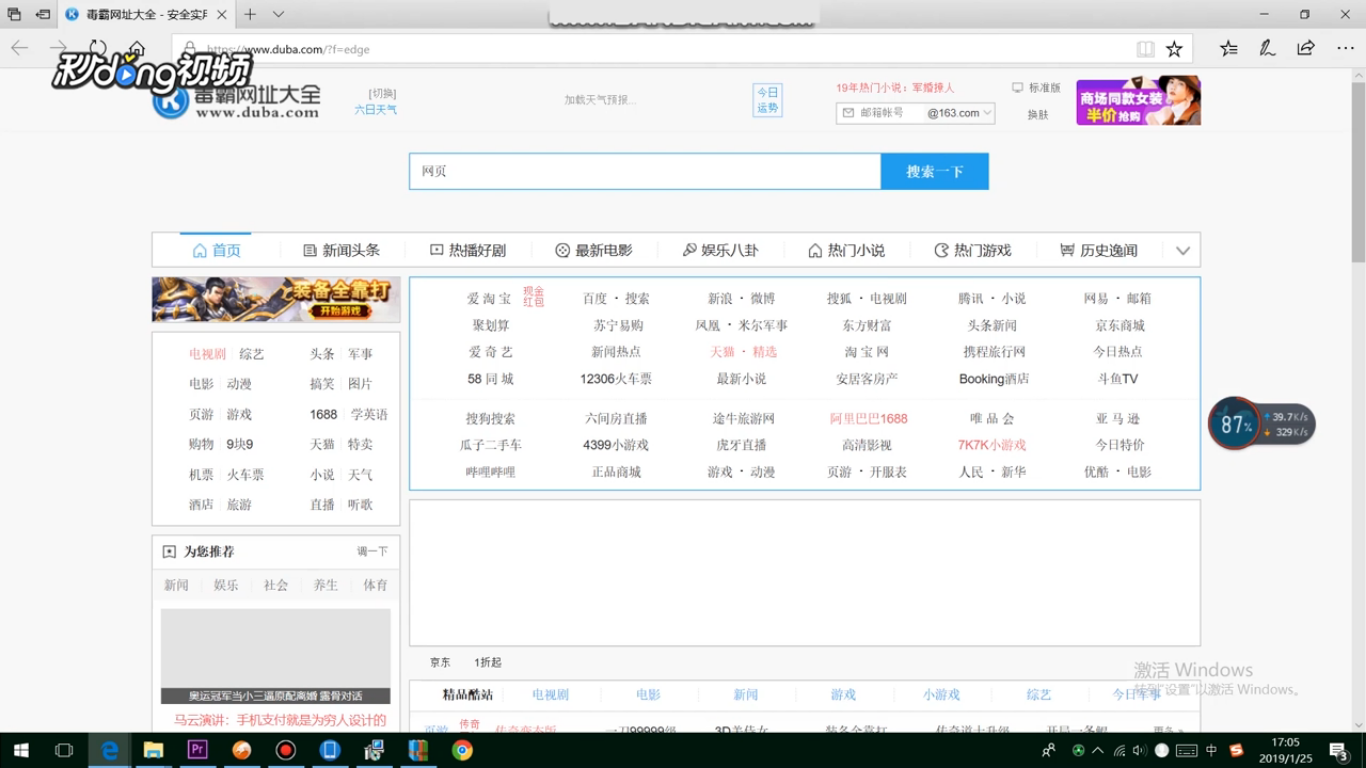Click the Share page icon

1306,48
